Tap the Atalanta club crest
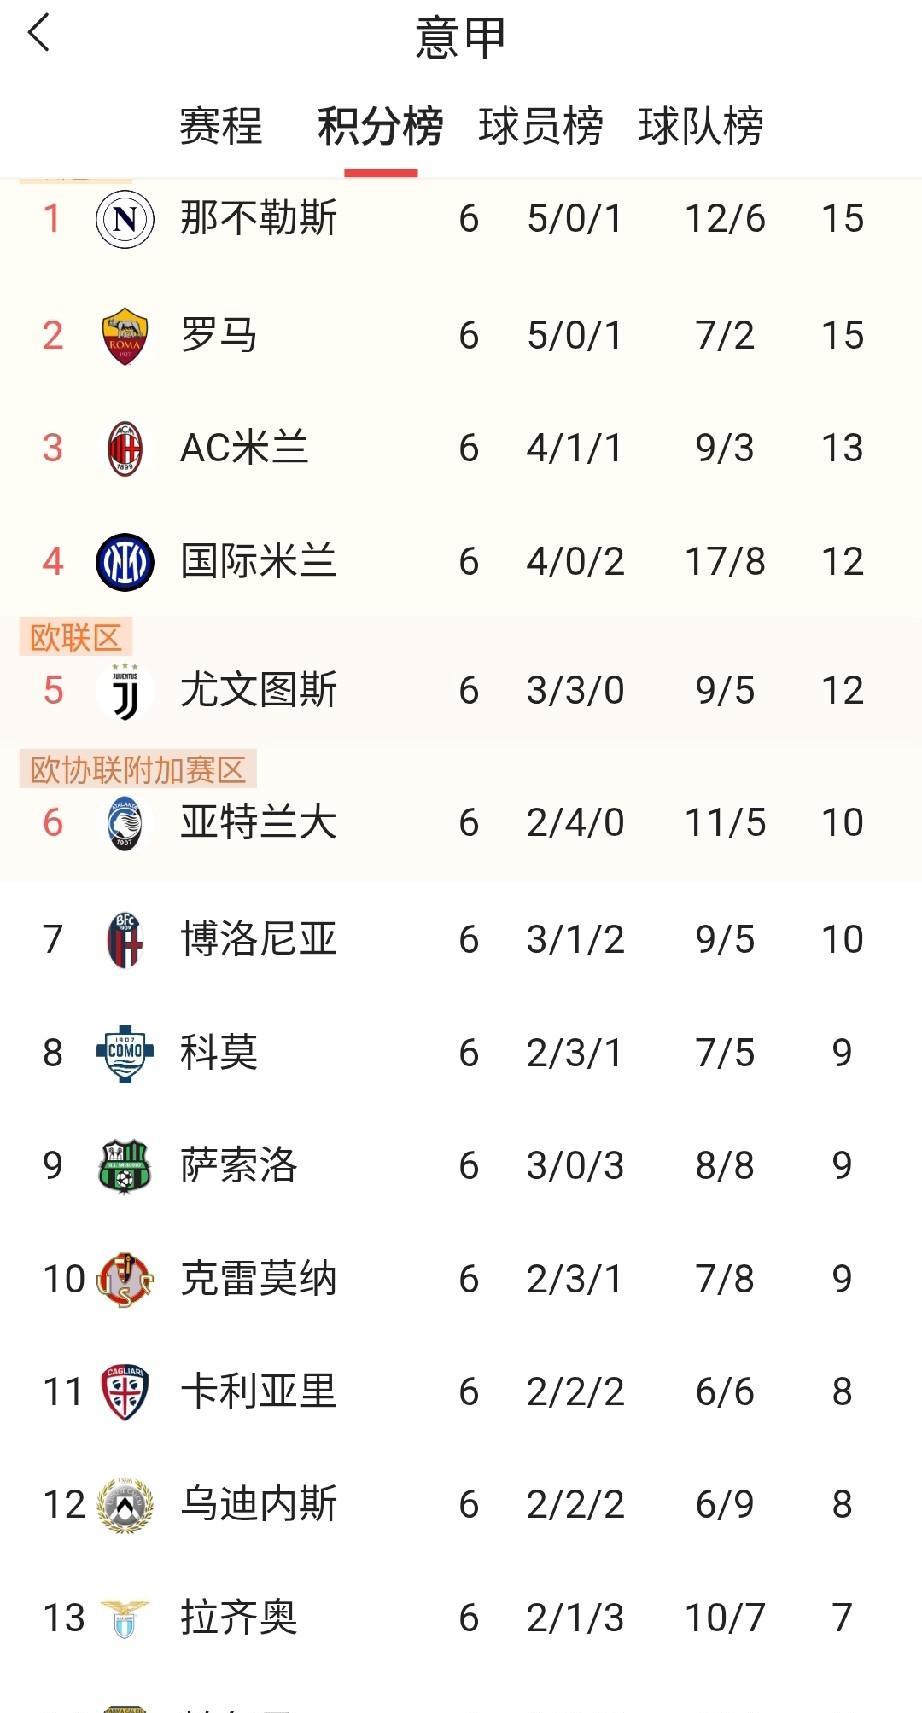922x1713 pixels. [125, 823]
